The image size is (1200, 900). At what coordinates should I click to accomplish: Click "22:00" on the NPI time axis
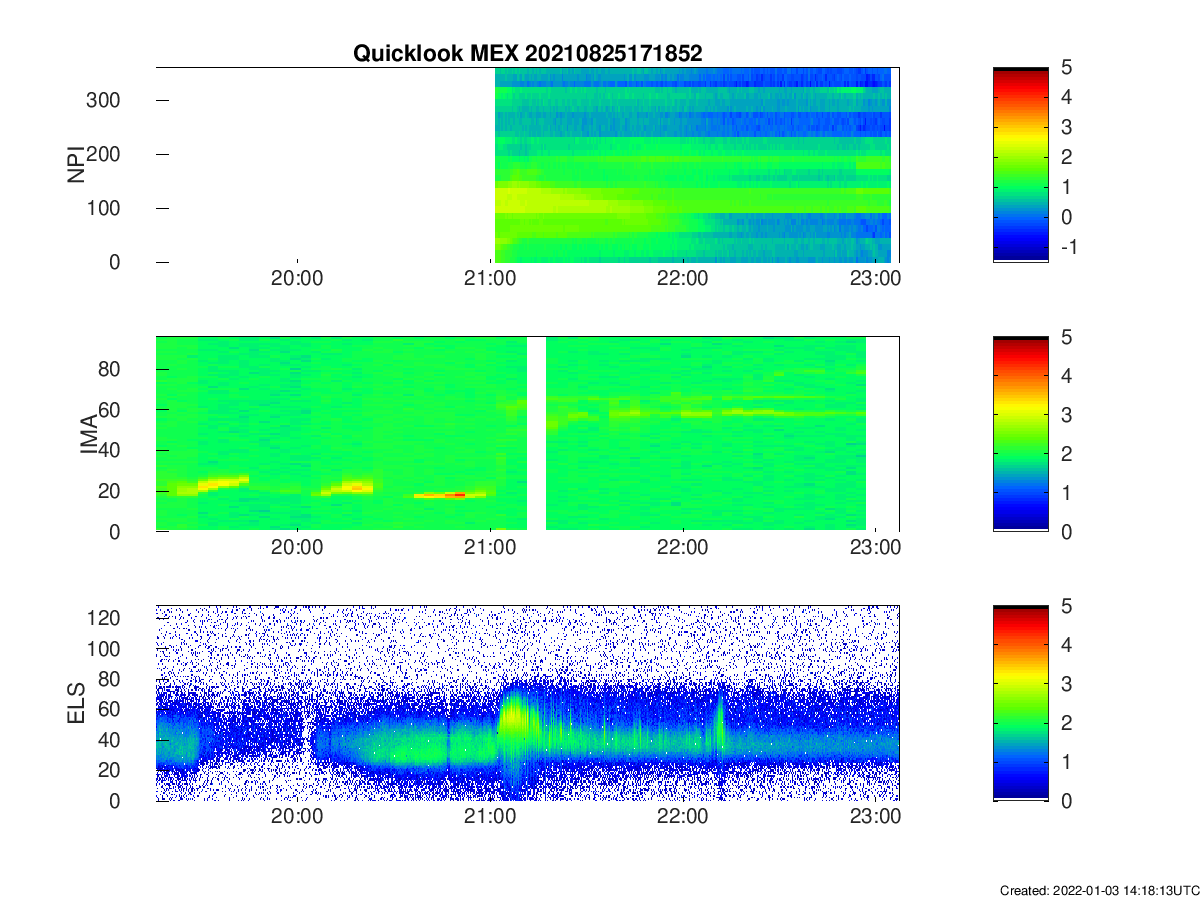tap(683, 279)
